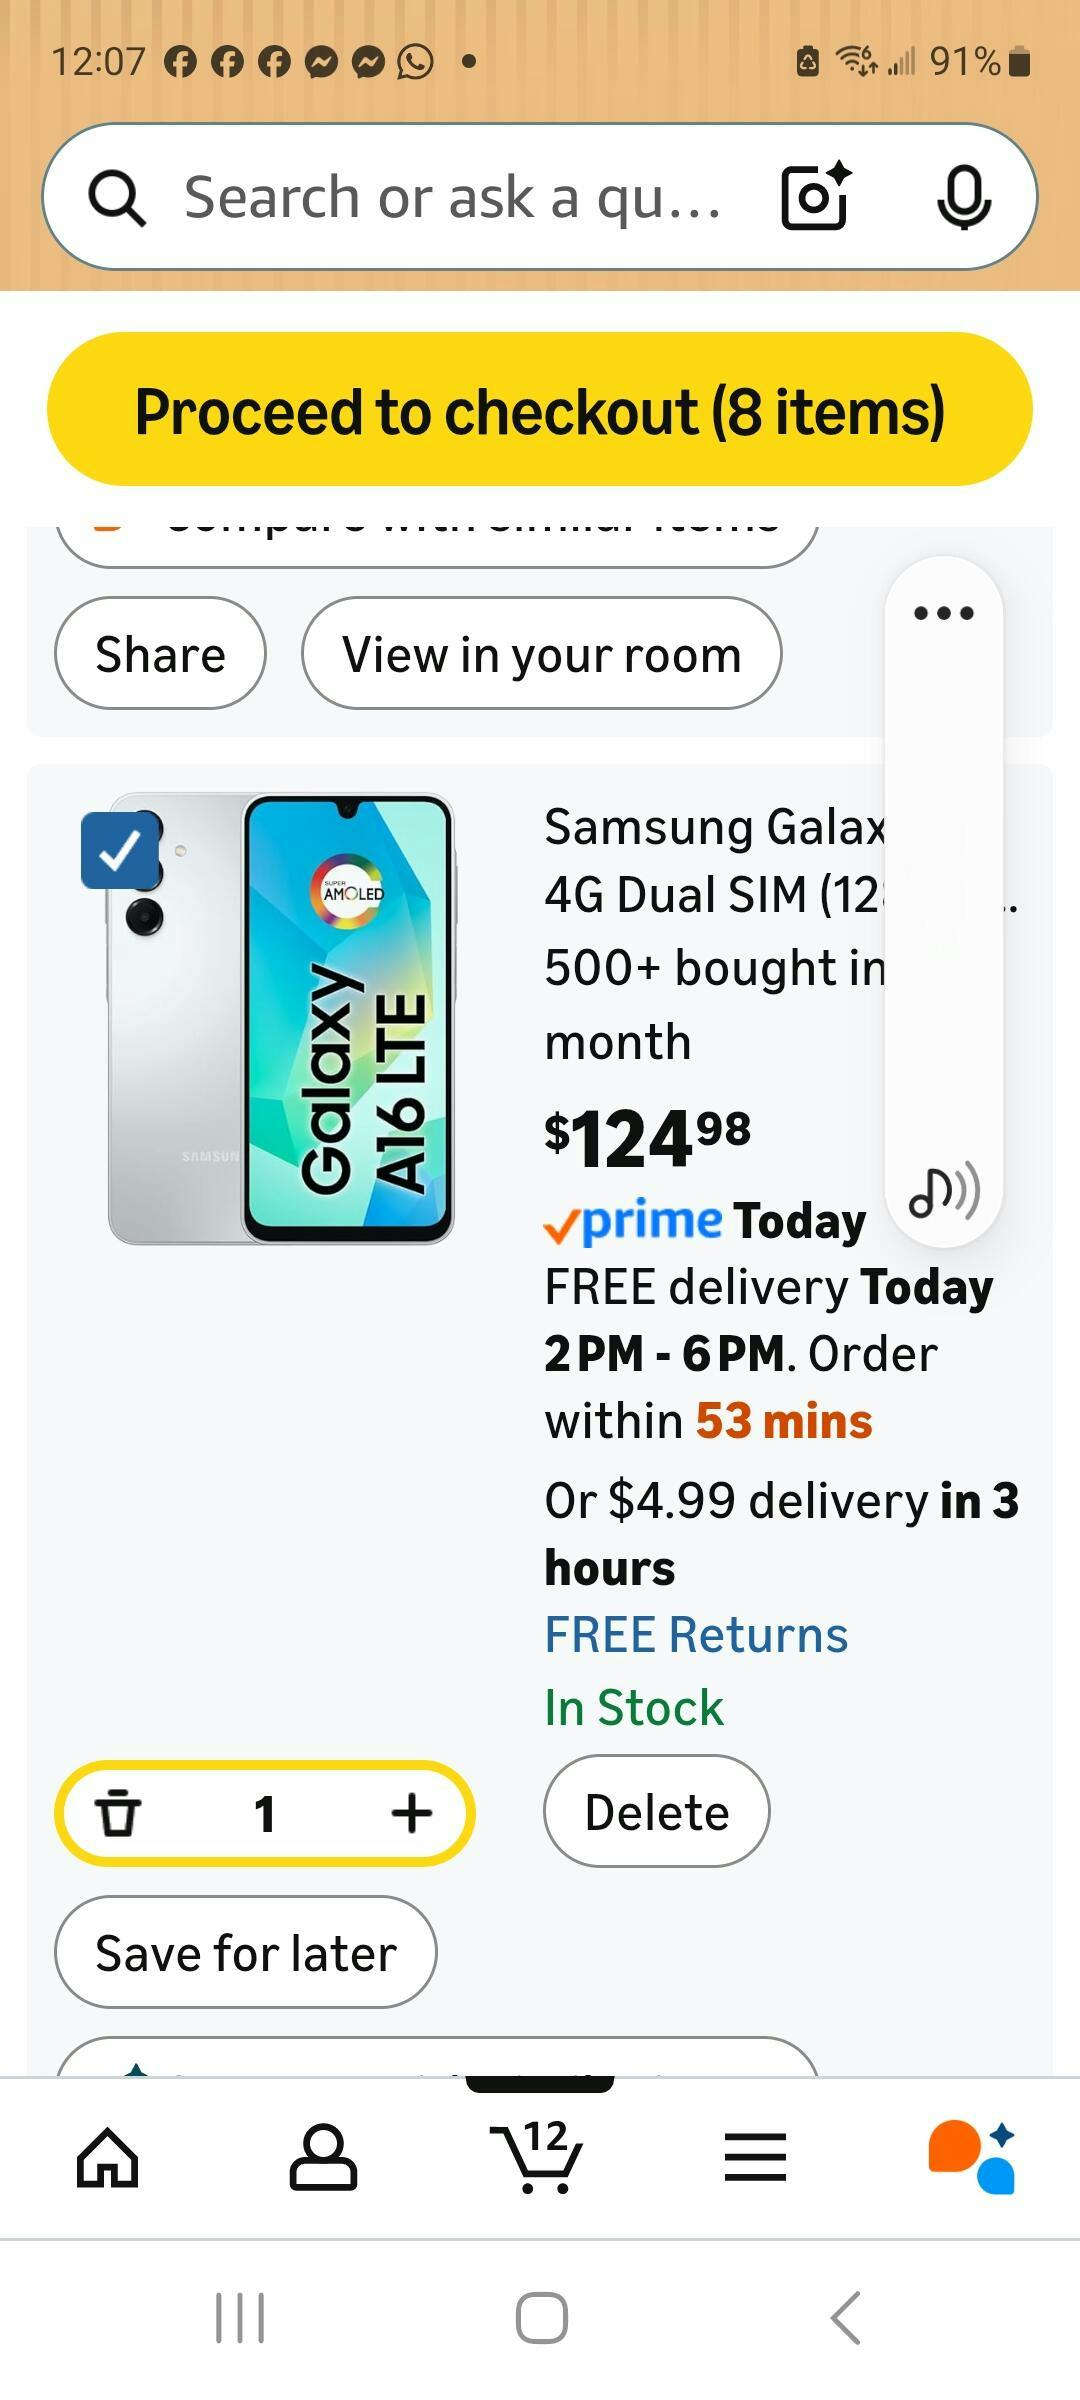Tap the camera lens search icon

pyautogui.click(x=815, y=196)
